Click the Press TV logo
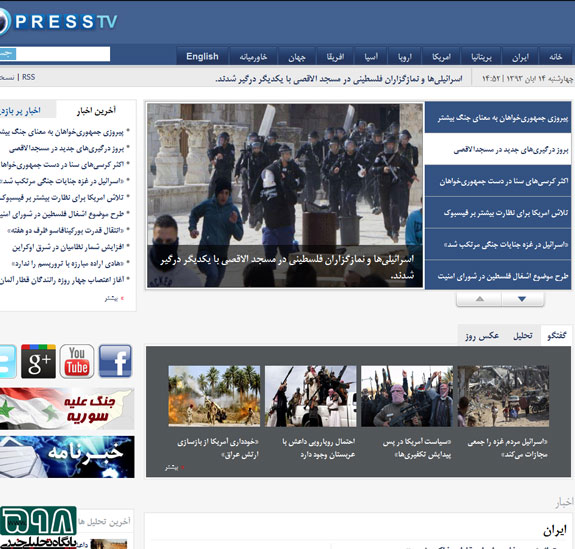 click(59, 21)
